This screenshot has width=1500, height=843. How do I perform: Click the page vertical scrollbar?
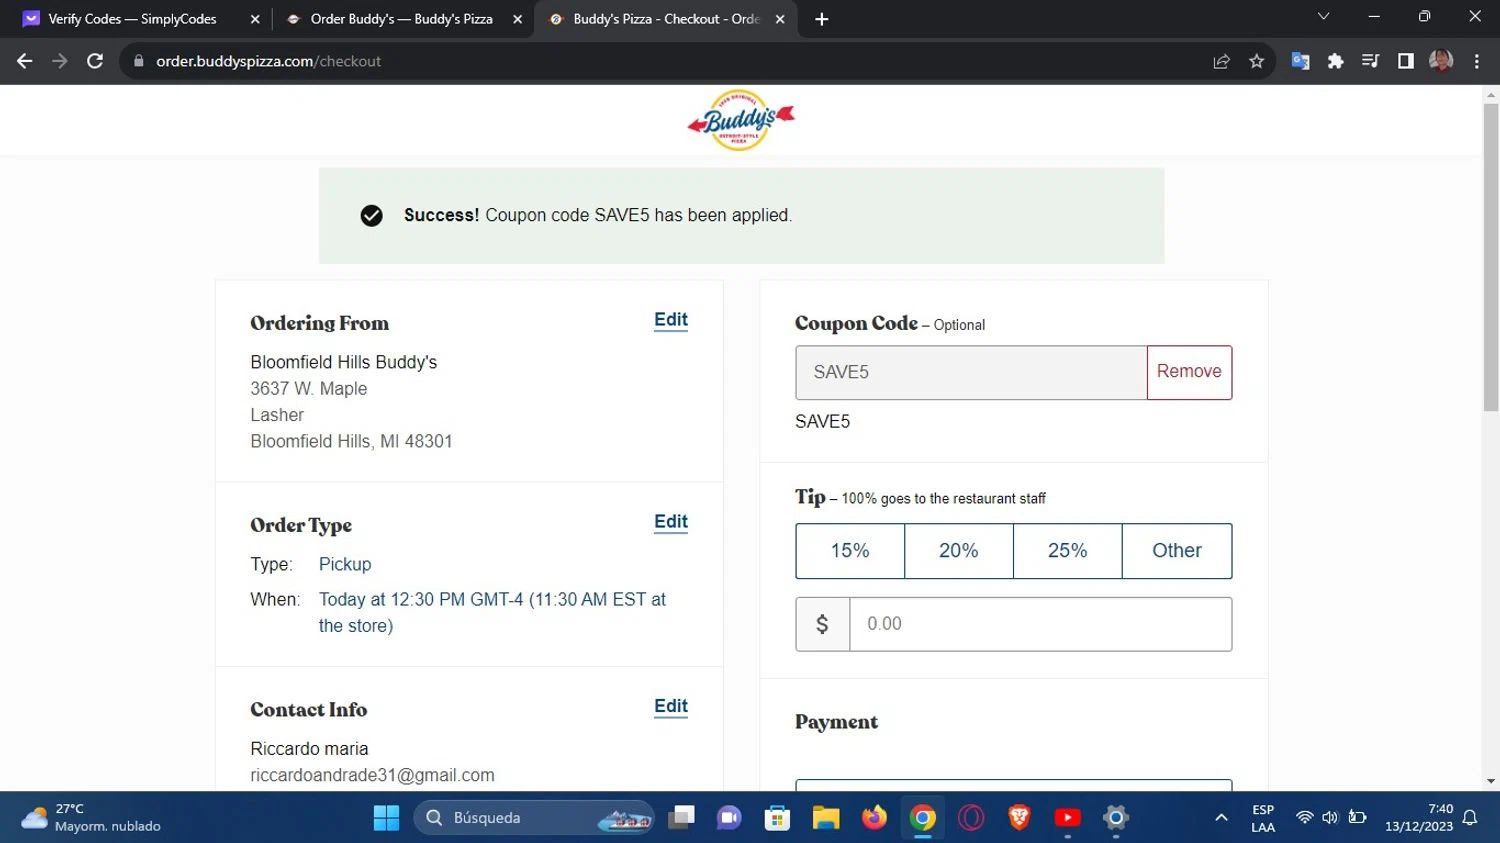[1491, 260]
